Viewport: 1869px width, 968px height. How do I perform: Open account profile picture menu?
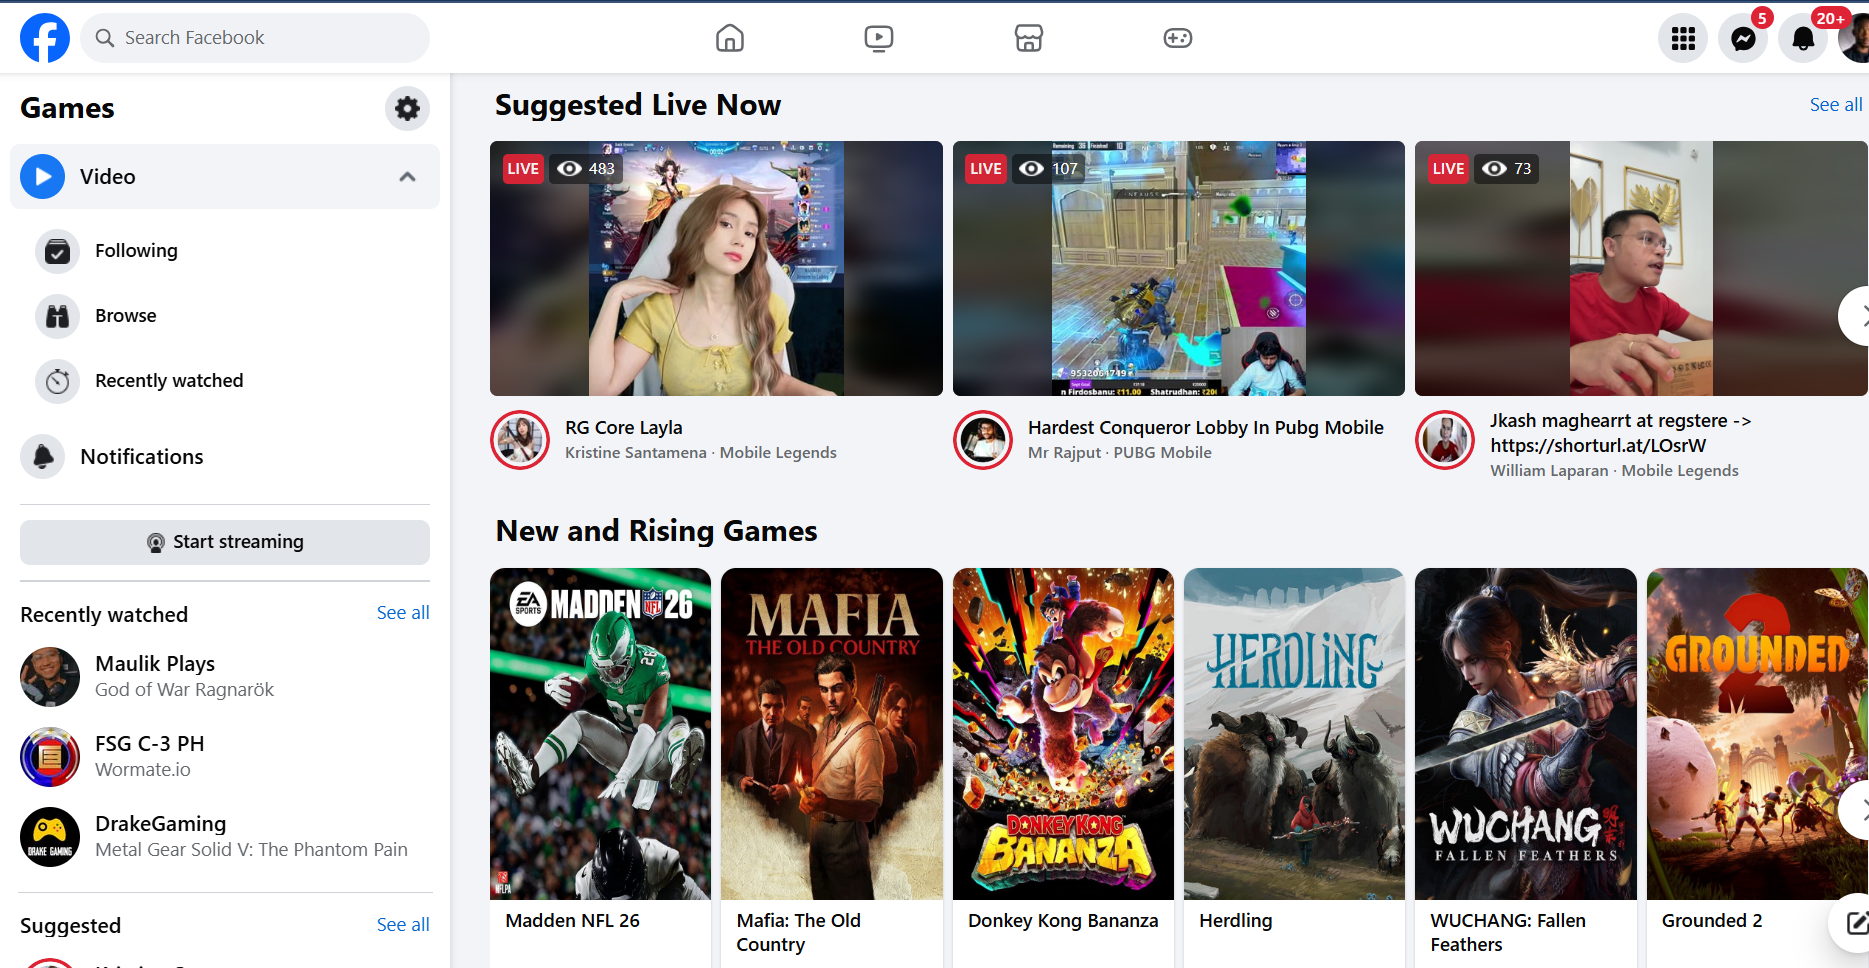click(x=1855, y=38)
